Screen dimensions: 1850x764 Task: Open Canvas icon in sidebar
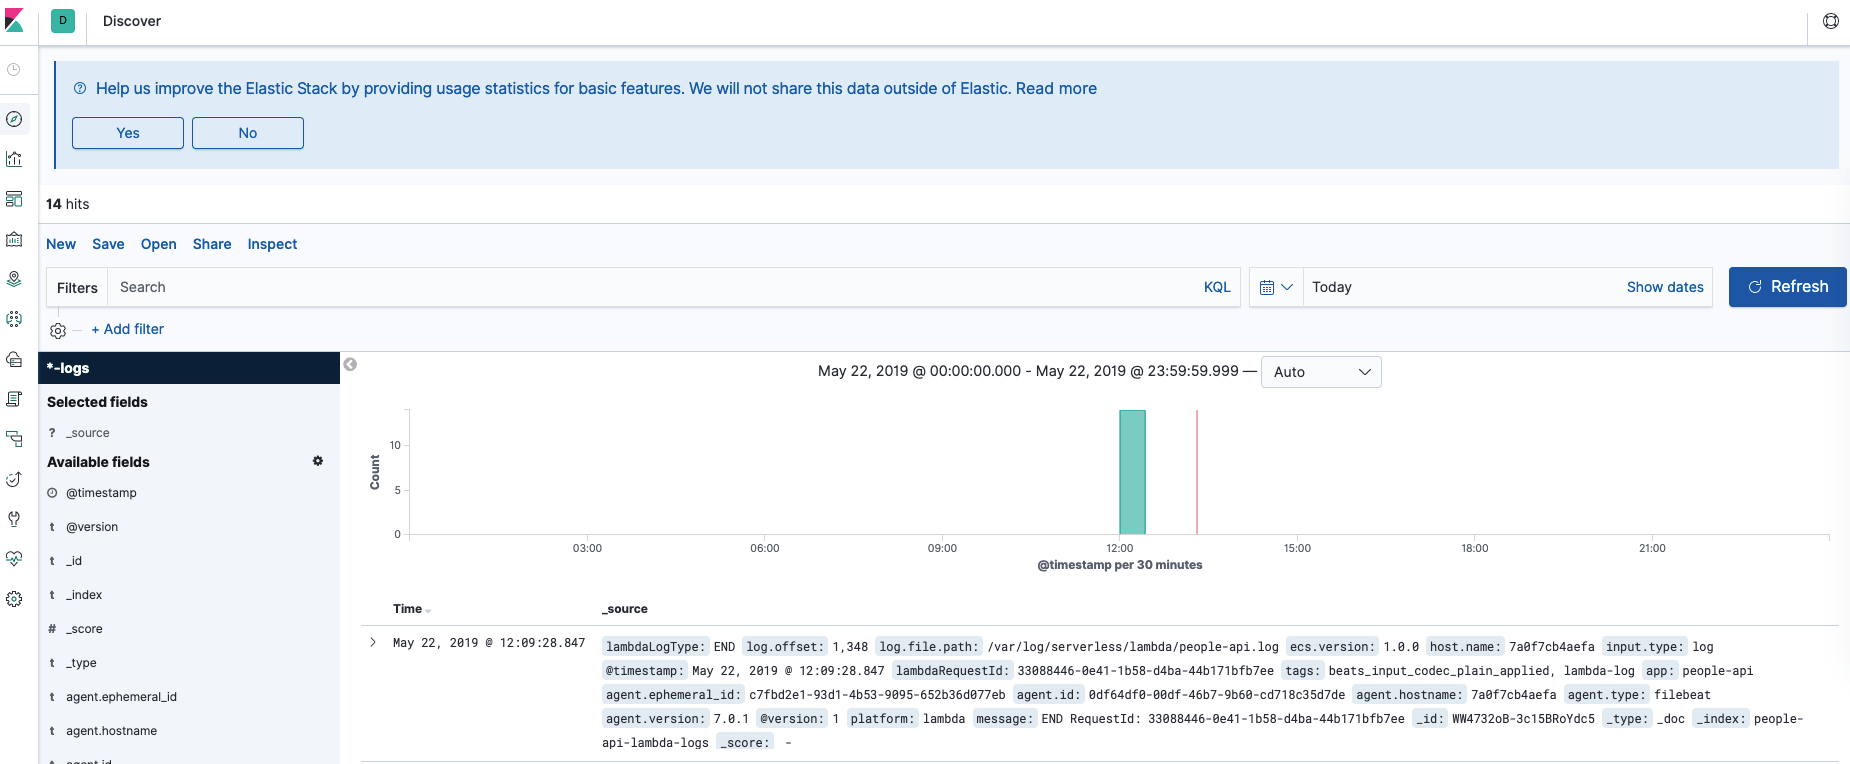14,239
